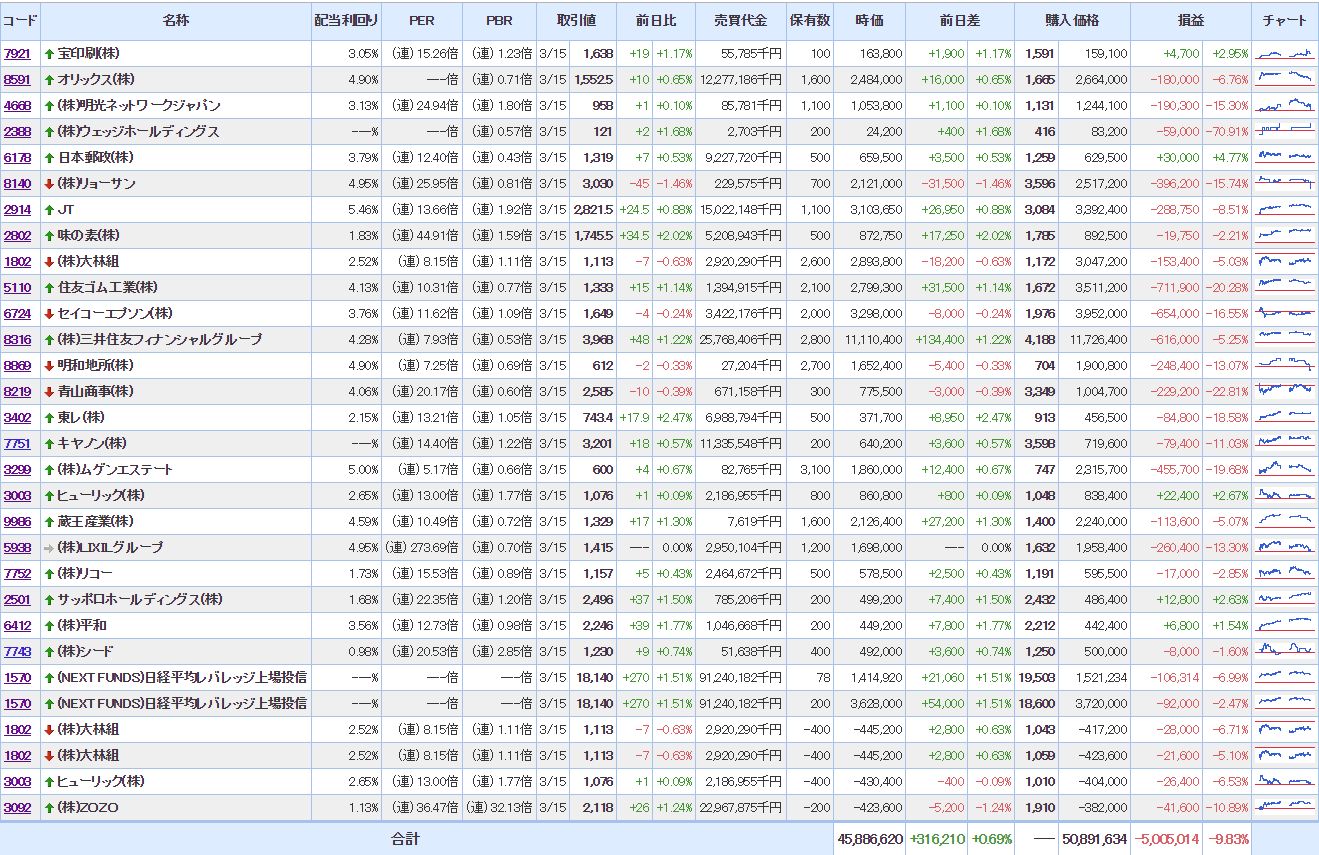The image size is (1319, 855).
Task: Open stock code link 2914 for JT
Action: 17,210
